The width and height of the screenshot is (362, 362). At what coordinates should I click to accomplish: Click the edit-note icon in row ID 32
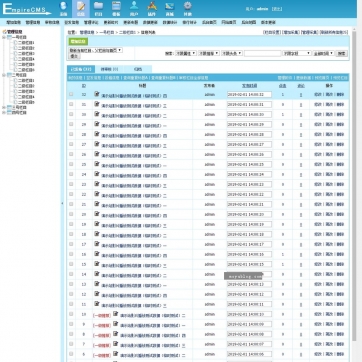(x=97, y=94)
